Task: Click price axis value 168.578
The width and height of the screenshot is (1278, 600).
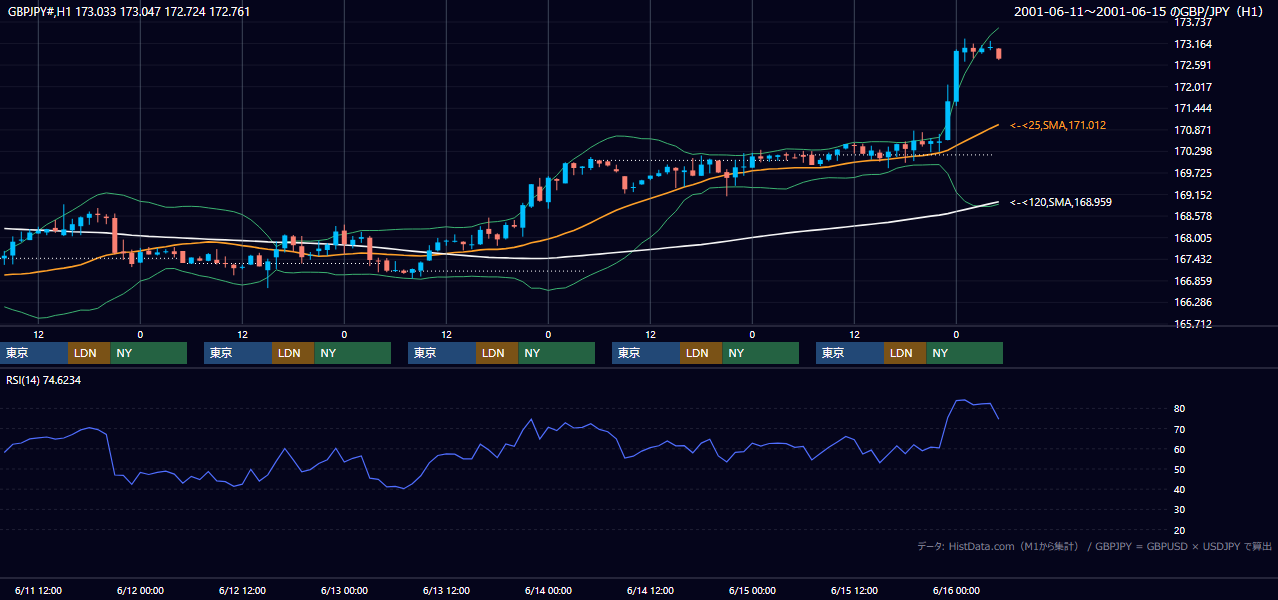Action: point(1192,216)
